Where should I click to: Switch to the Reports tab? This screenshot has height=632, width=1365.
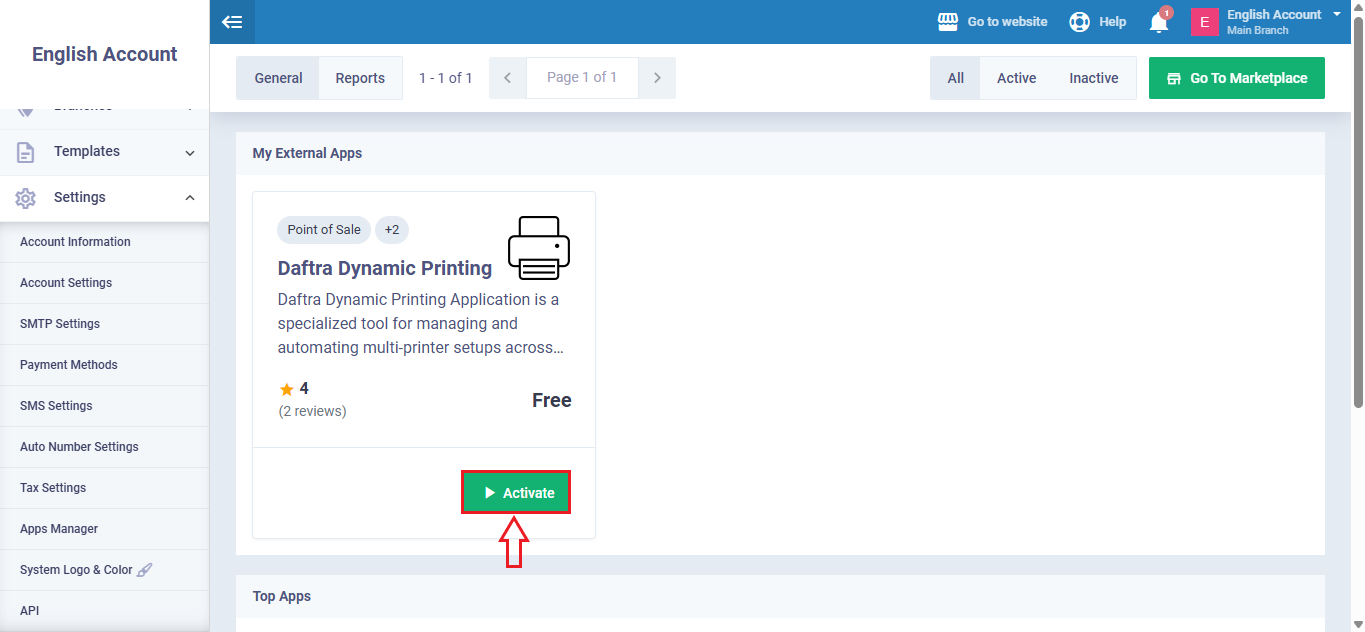pos(360,78)
